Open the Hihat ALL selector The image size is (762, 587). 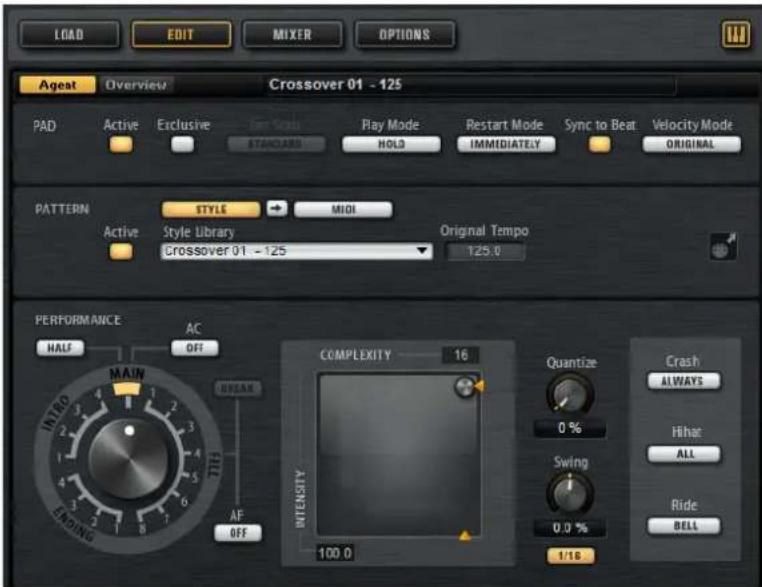[684, 454]
